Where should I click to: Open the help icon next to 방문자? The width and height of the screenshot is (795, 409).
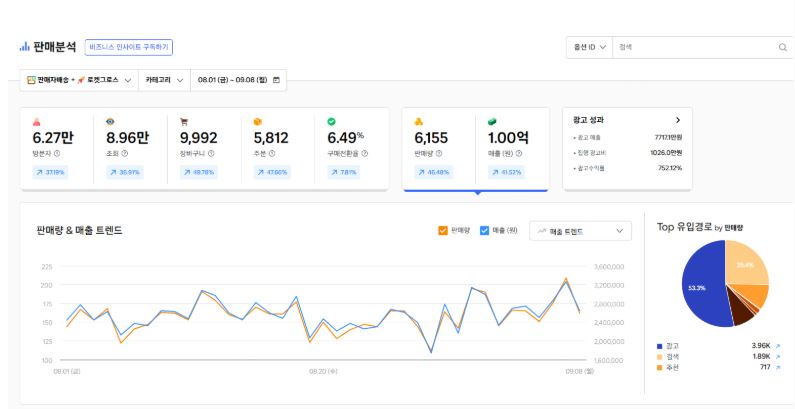coord(57,154)
